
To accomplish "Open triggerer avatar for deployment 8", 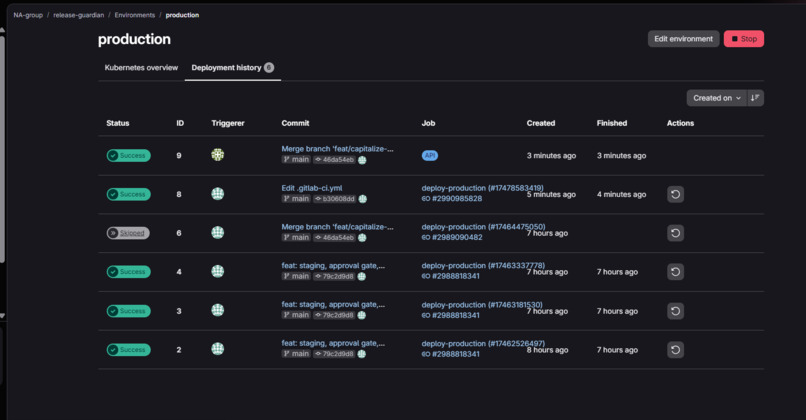I will coord(217,194).
